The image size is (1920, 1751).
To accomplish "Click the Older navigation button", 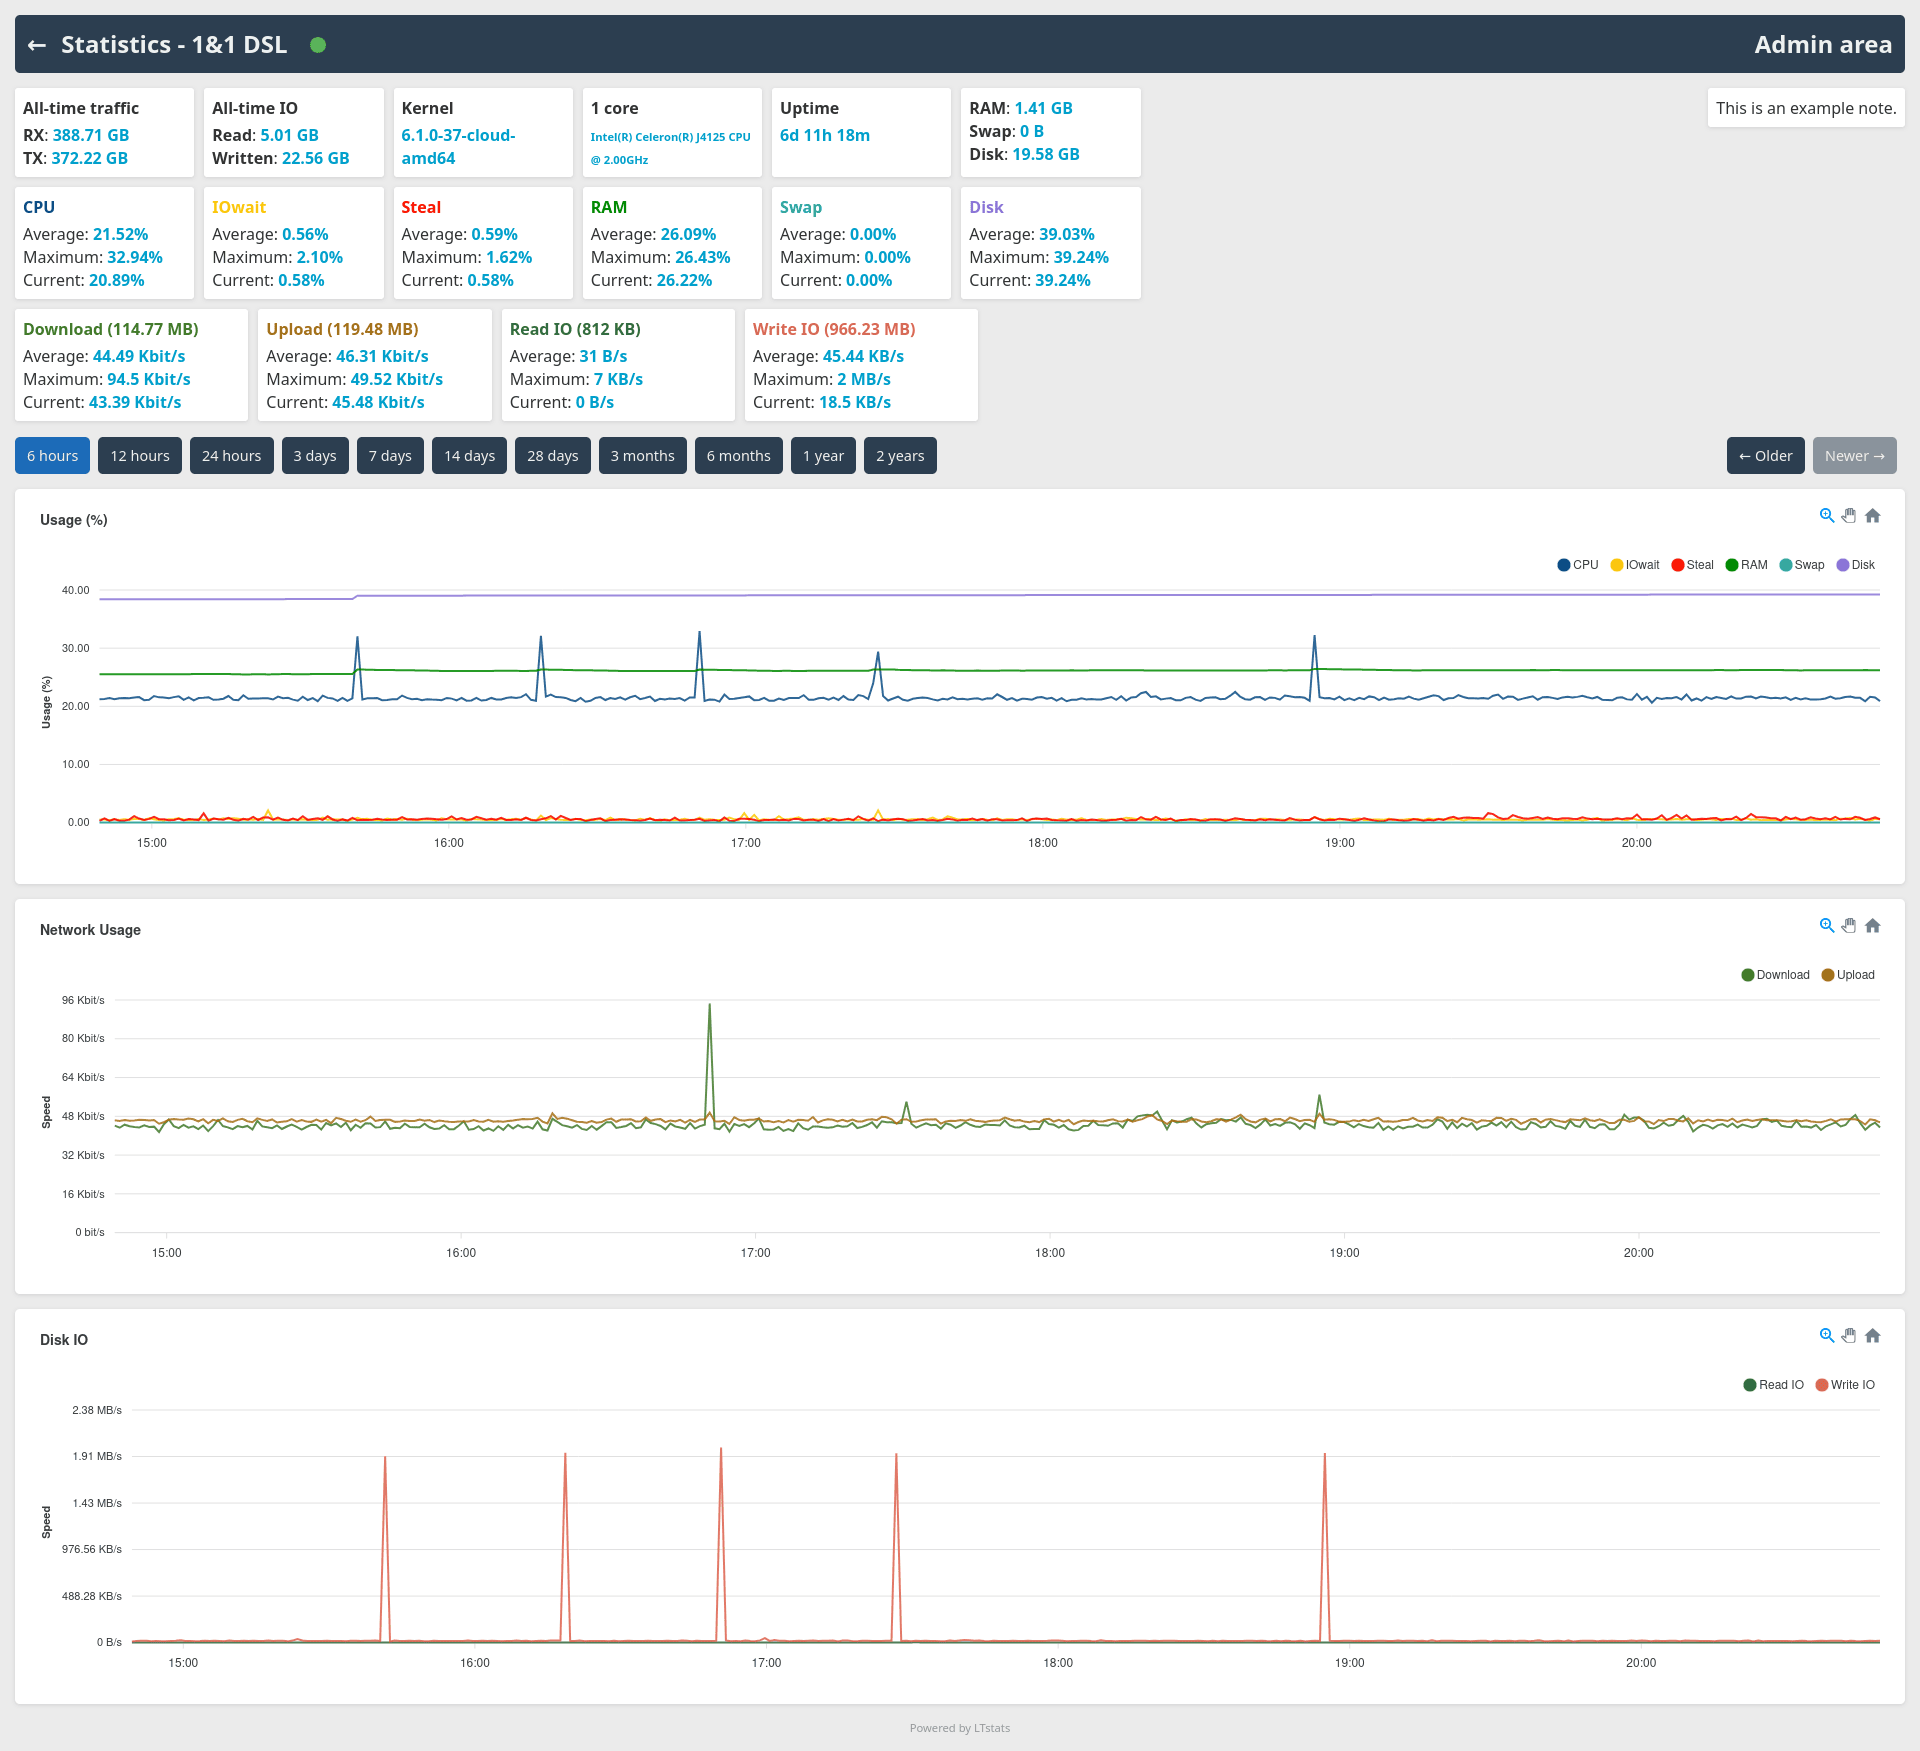I will pyautogui.click(x=1765, y=456).
